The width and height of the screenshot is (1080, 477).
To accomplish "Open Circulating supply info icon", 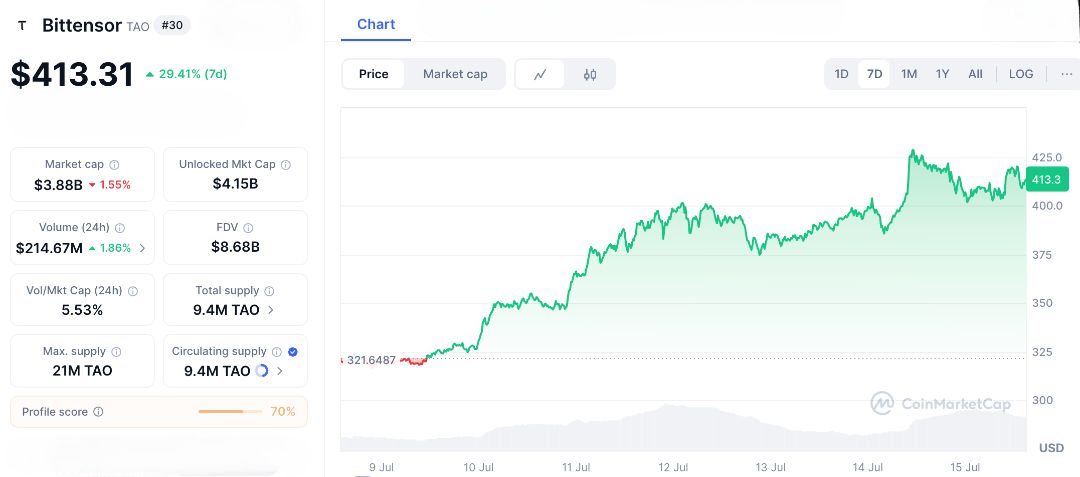I will point(277,352).
